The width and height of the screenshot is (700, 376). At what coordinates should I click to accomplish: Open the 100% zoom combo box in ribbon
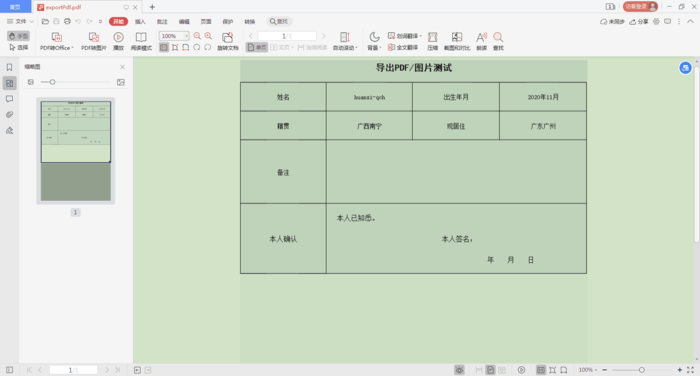coord(174,36)
